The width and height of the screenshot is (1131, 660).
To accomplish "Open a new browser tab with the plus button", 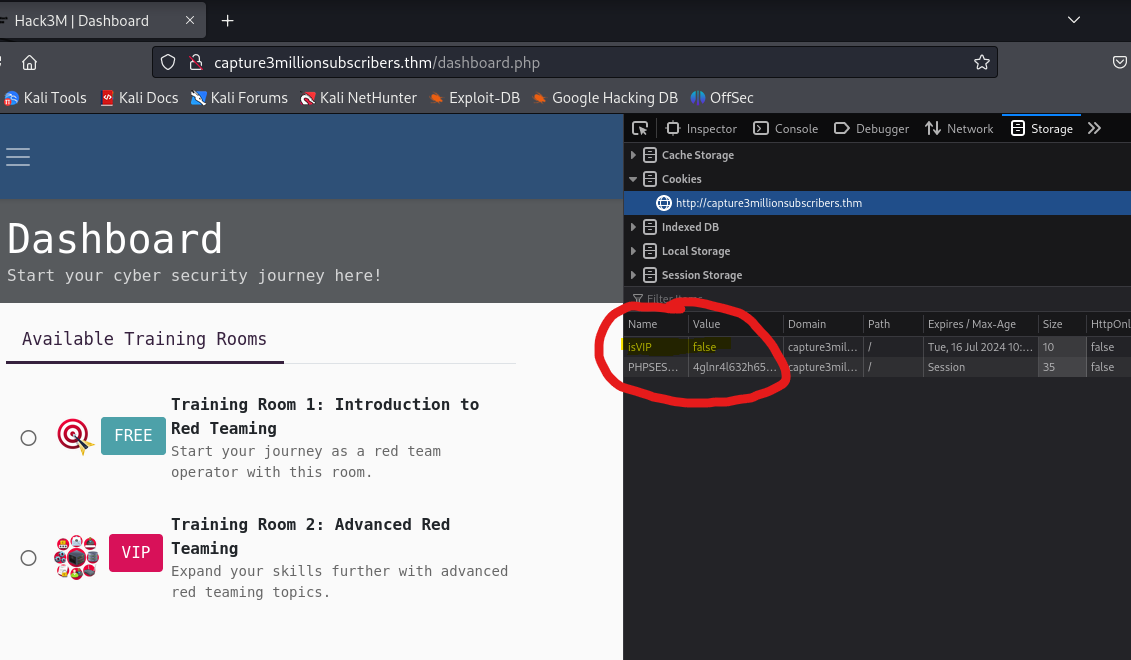I will (x=226, y=20).
